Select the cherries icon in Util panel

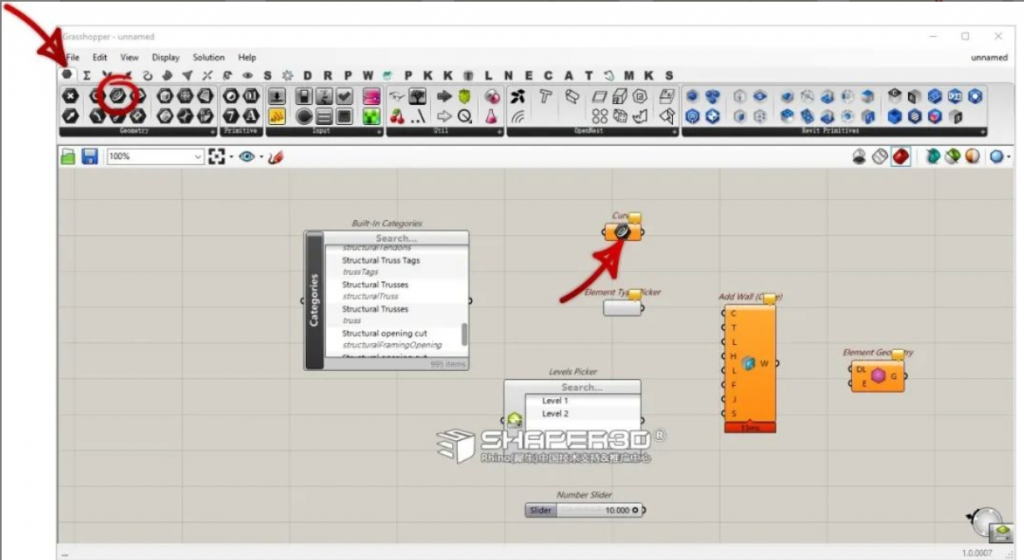tap(397, 117)
